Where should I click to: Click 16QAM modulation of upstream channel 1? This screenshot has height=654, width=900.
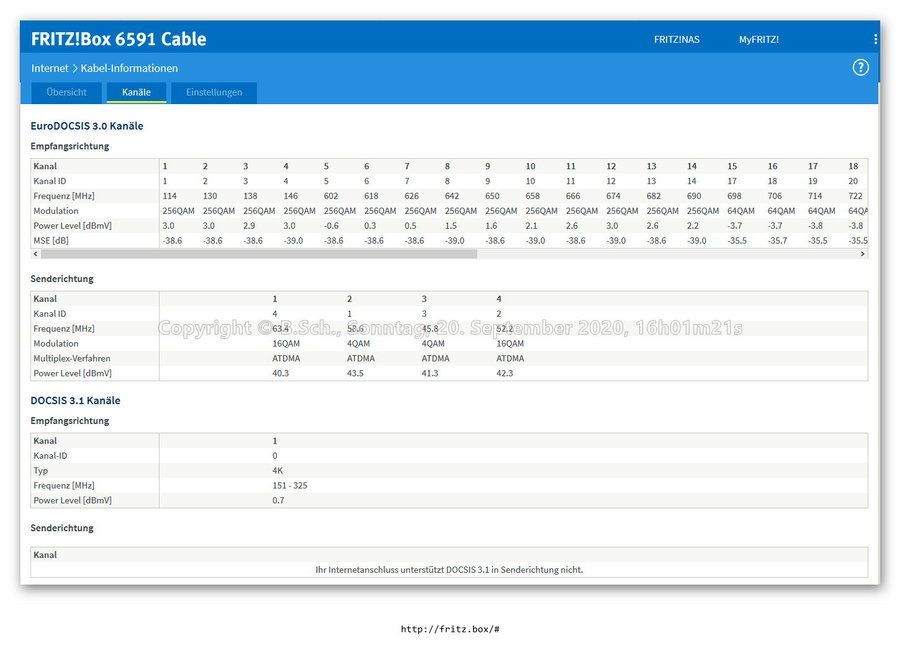[286, 344]
